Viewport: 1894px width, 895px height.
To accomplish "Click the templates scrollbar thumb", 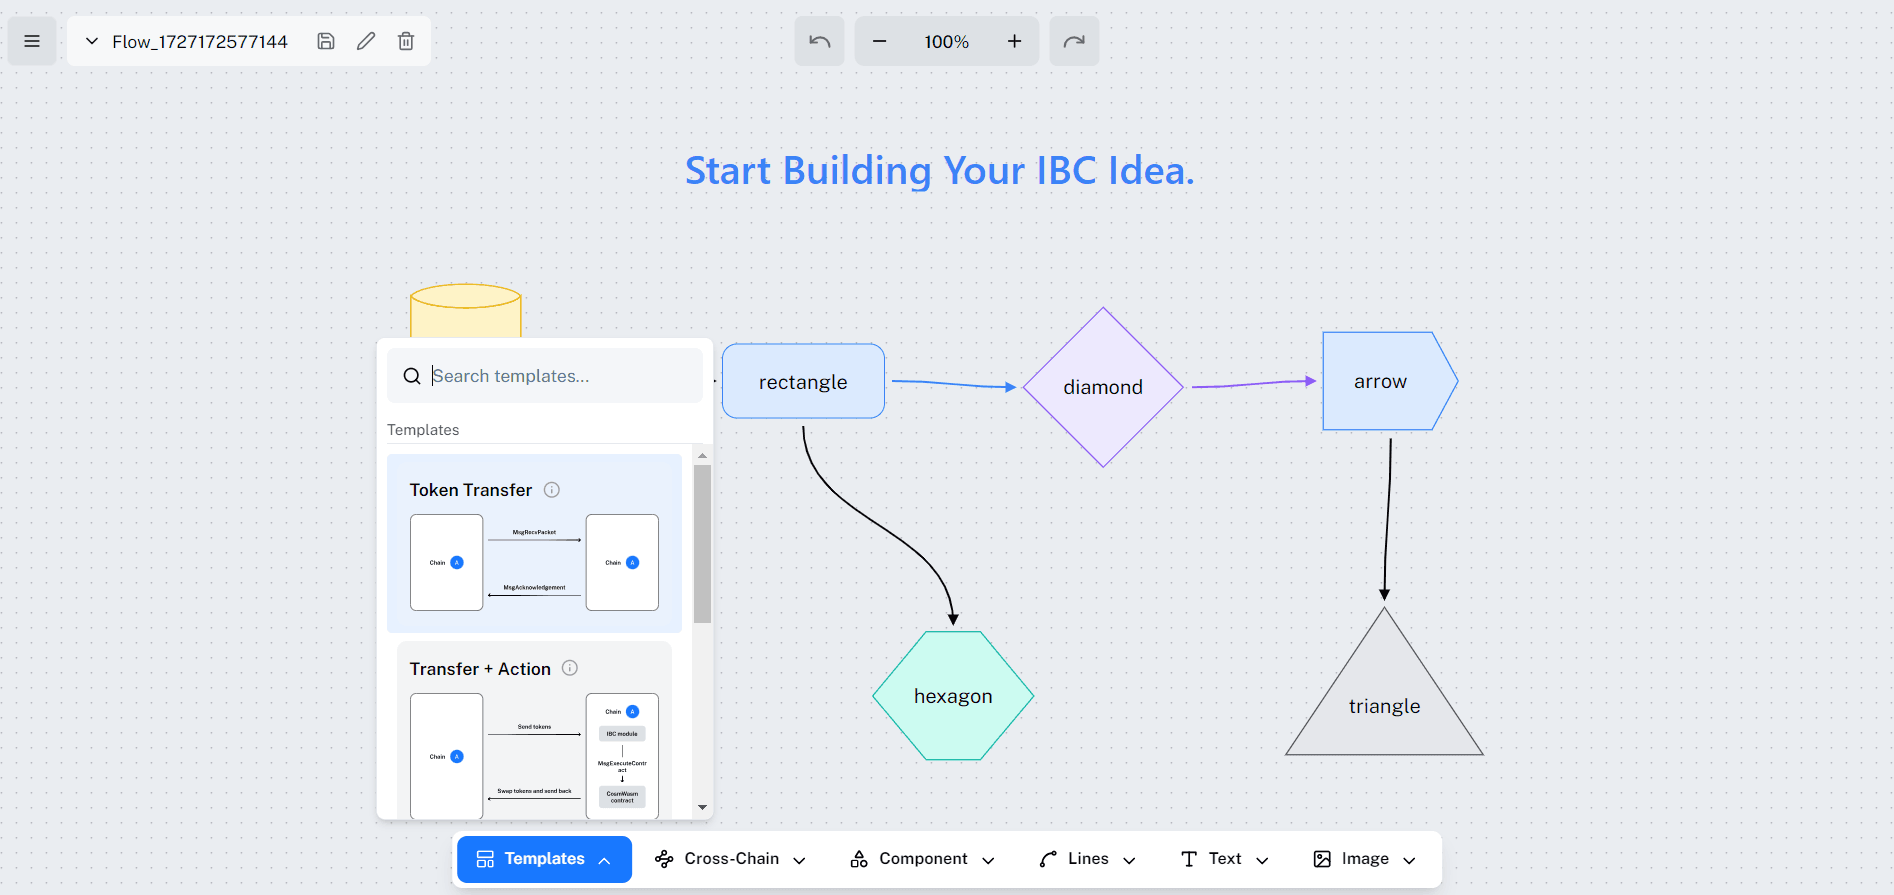I will (703, 544).
